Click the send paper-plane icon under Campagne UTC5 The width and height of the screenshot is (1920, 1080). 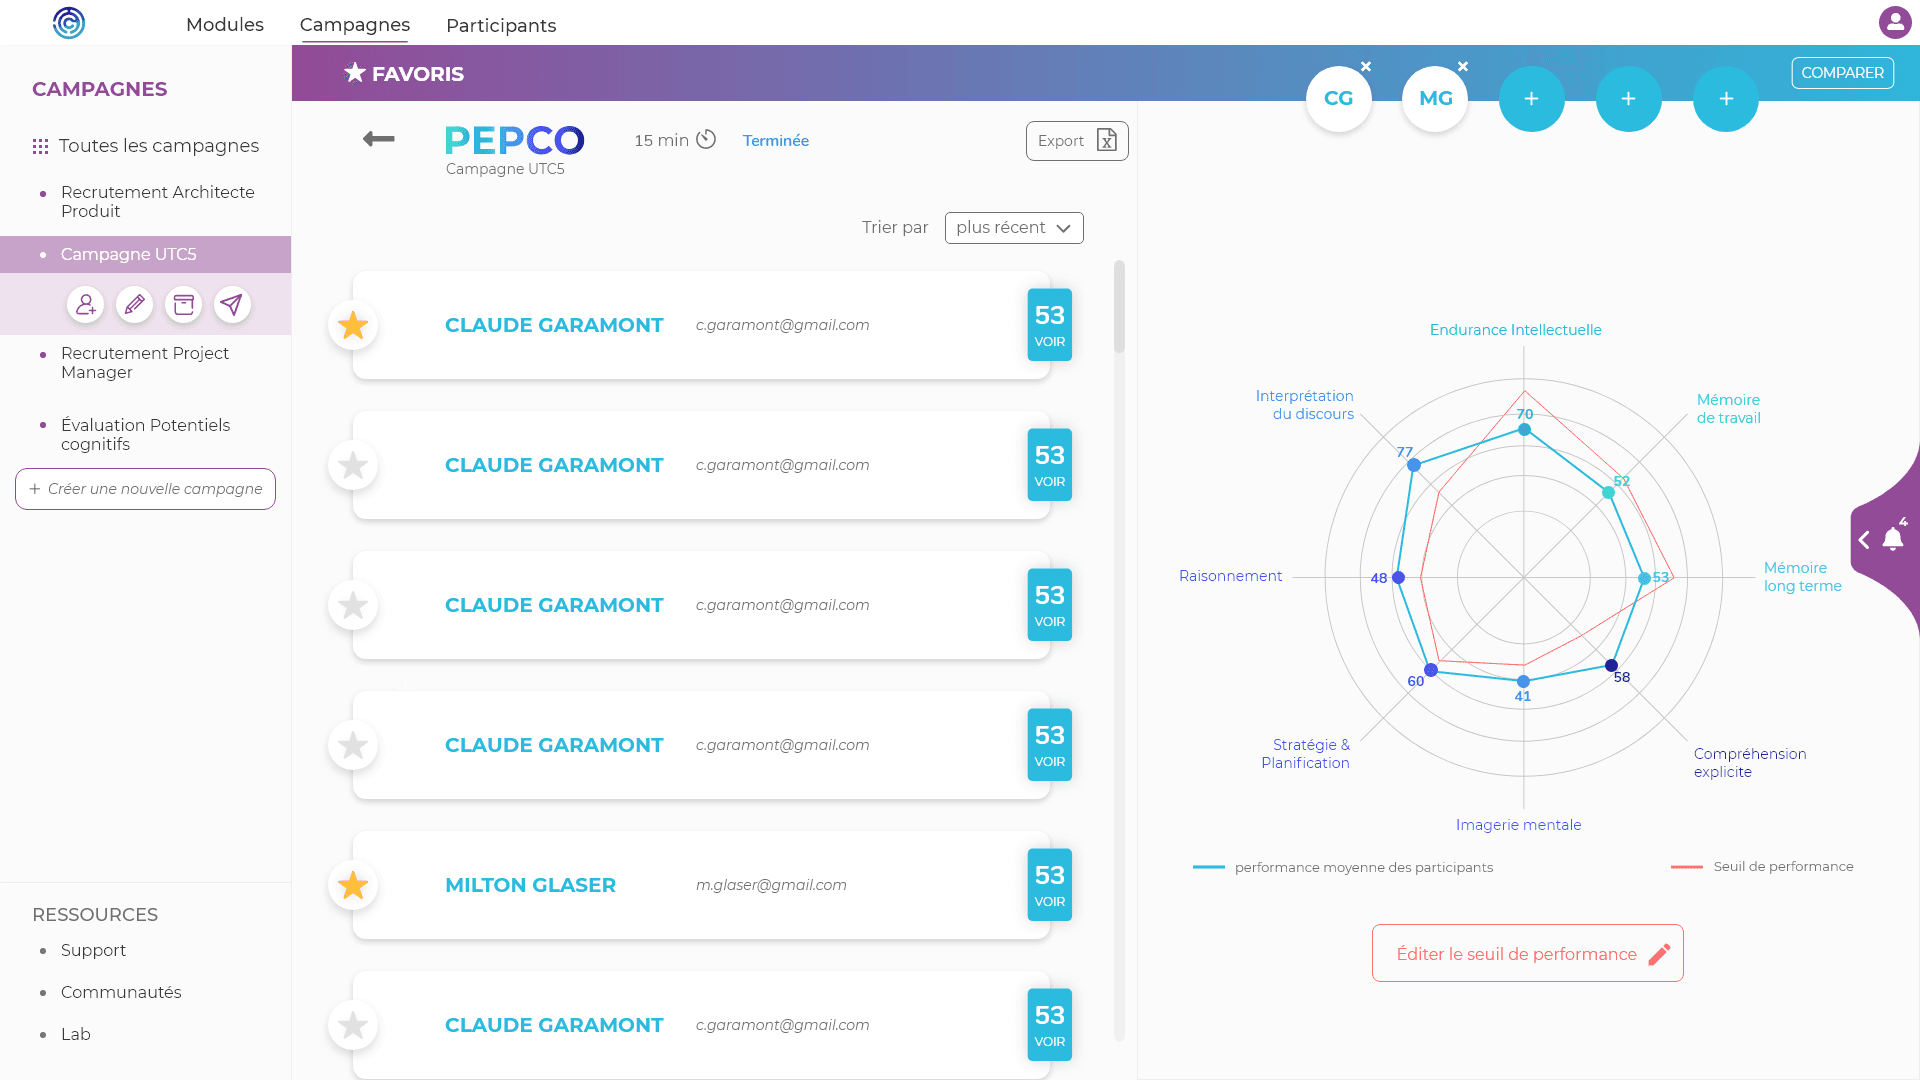click(x=232, y=304)
